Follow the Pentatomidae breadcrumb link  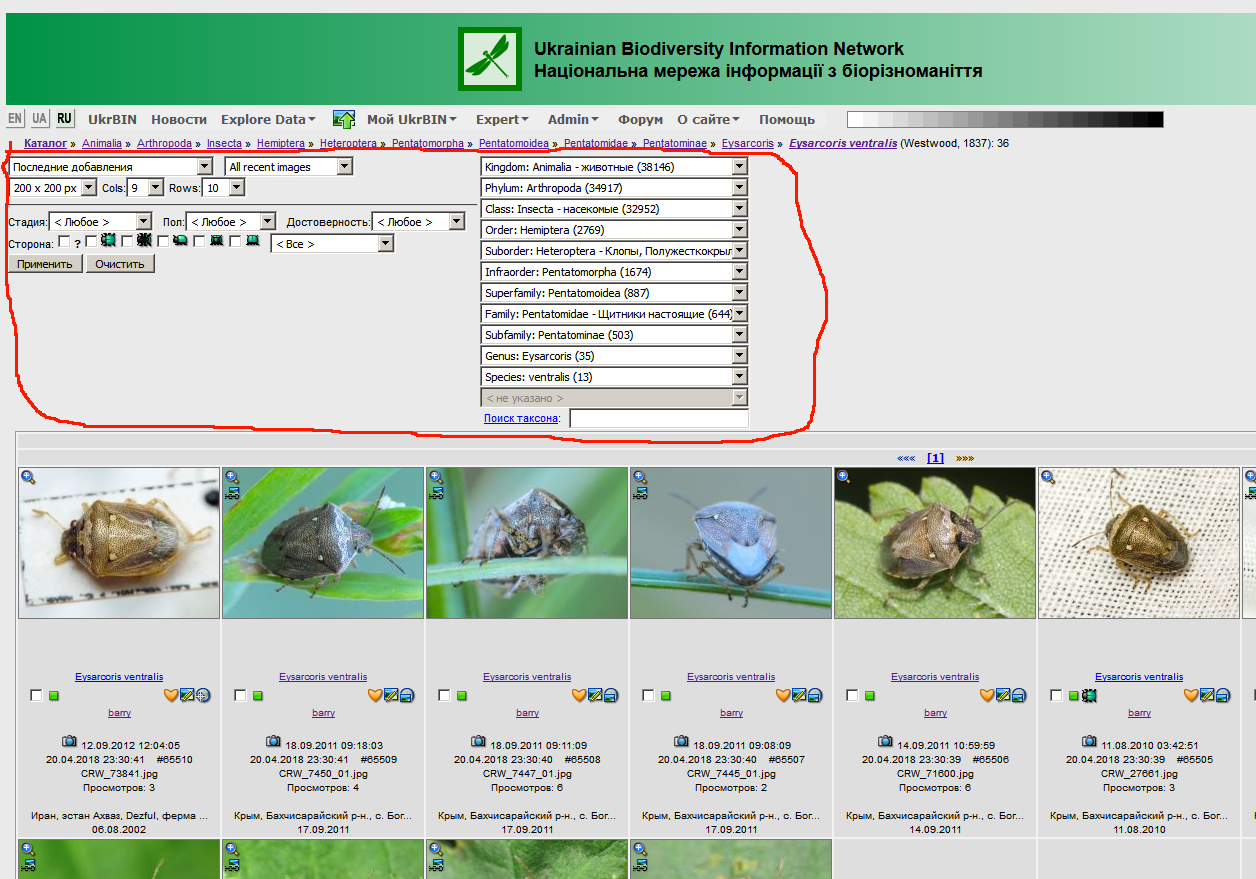[596, 144]
